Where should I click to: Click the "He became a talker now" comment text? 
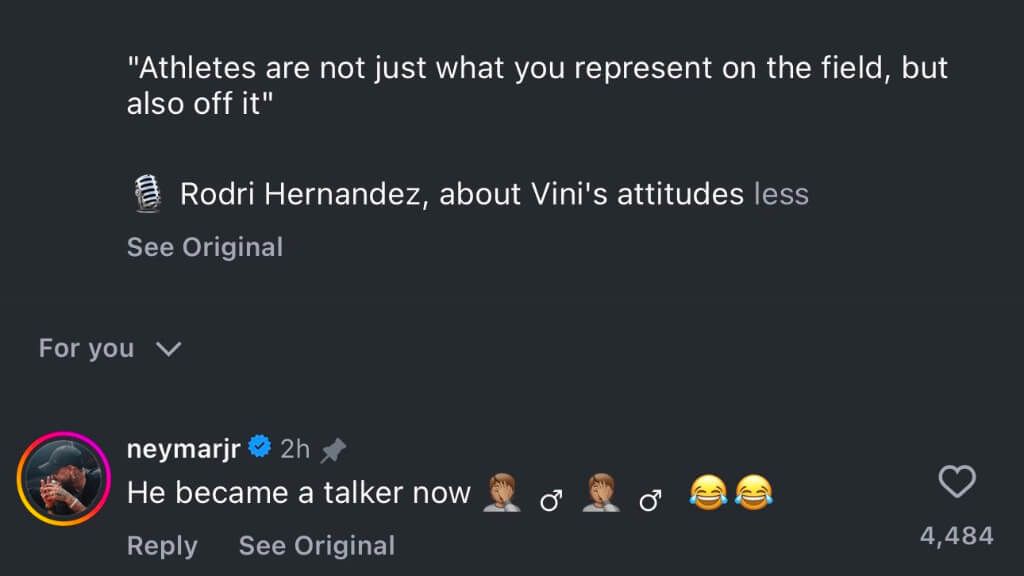pos(298,492)
